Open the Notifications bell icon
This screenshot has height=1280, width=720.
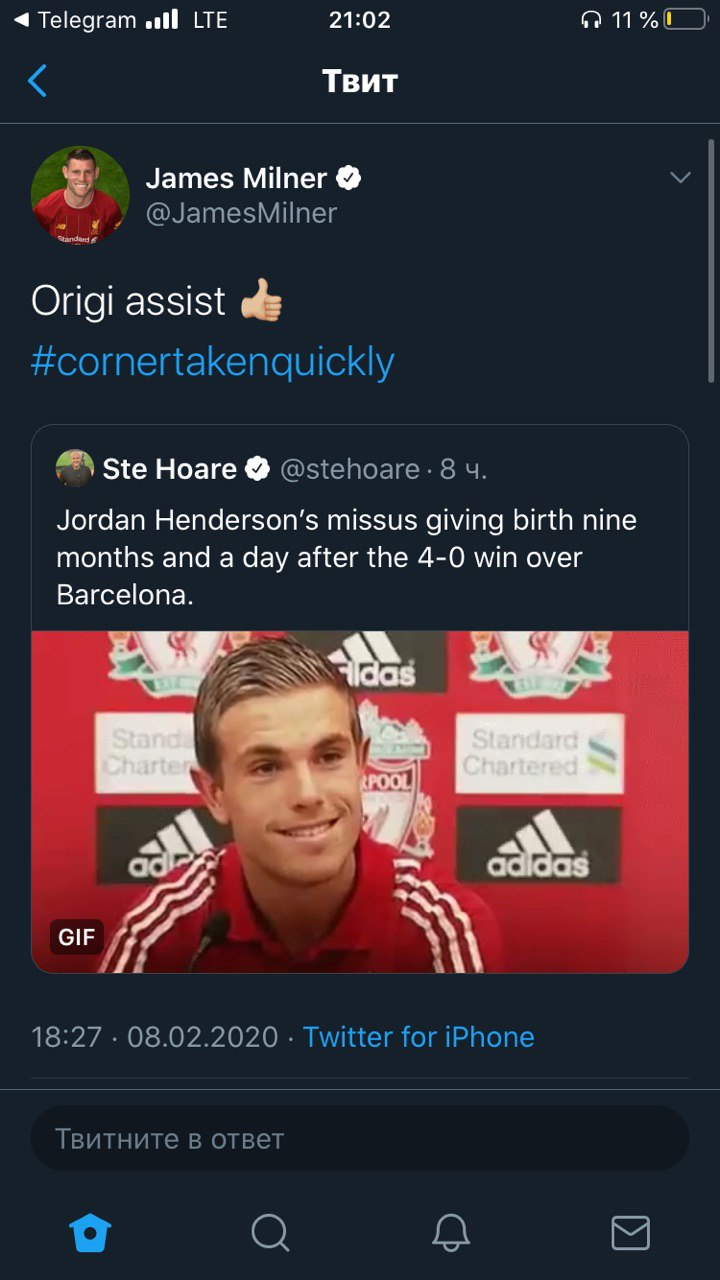tap(451, 1233)
